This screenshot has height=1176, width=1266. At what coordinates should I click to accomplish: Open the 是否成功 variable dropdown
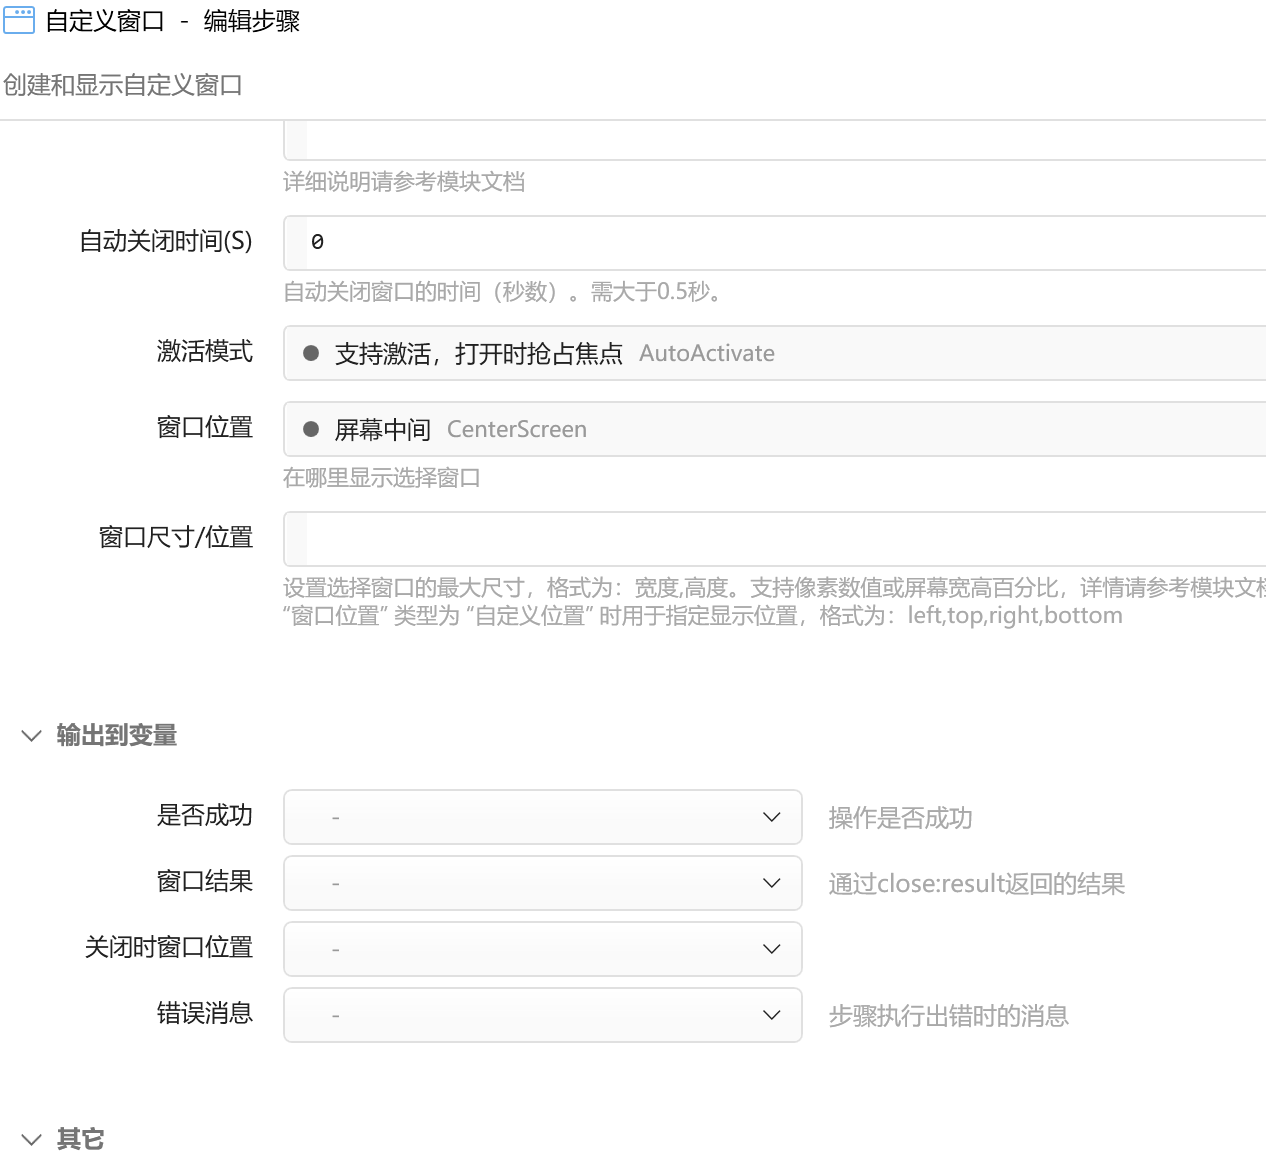tap(543, 817)
